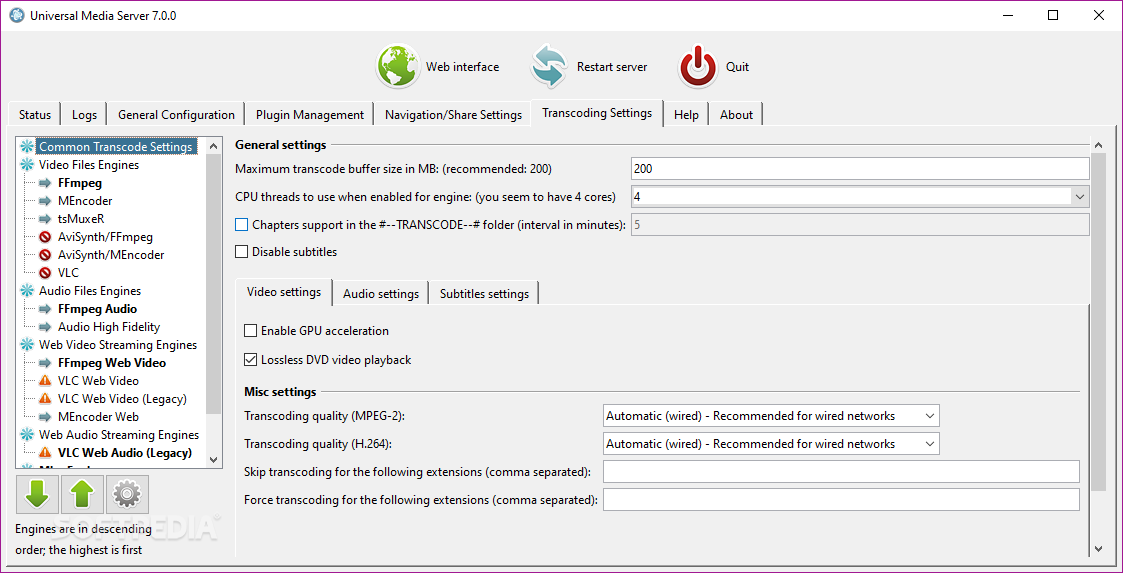Screen dimensions: 1123x573
Task: Select the MEncoder Web label
Action: point(98,416)
